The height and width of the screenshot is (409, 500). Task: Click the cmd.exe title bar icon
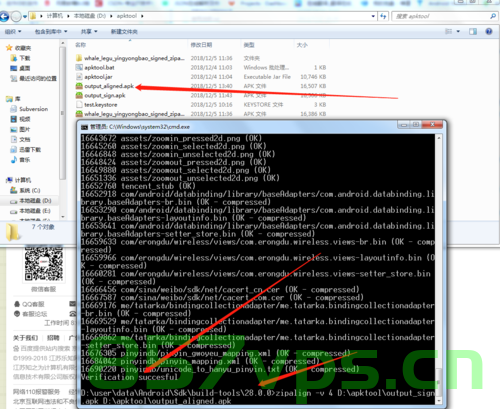85,127
